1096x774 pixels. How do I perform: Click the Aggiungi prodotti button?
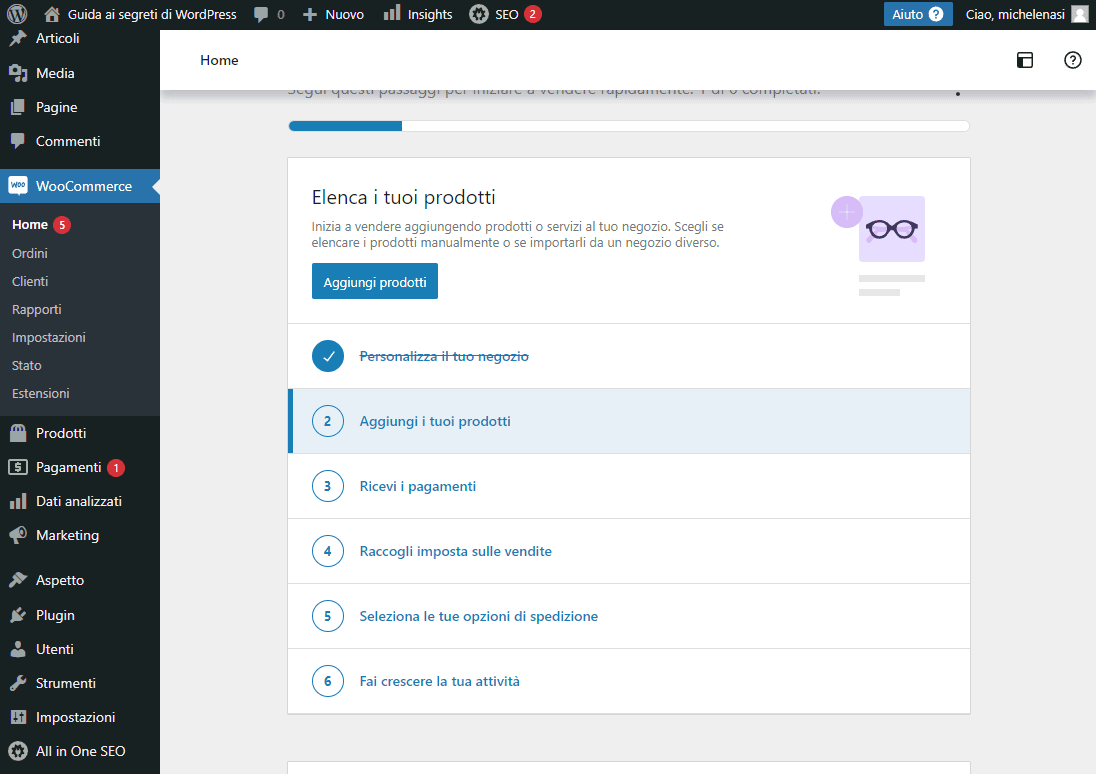[375, 281]
